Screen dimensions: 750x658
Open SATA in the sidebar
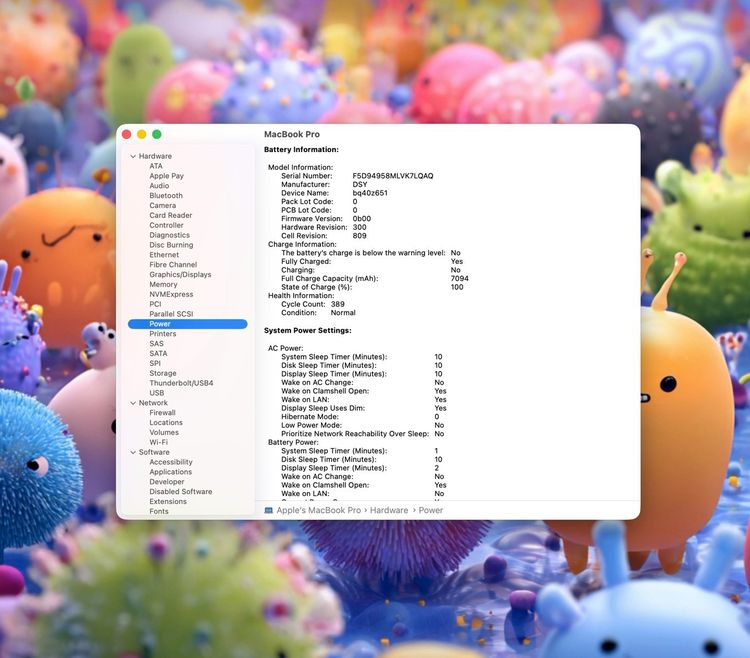[158, 353]
